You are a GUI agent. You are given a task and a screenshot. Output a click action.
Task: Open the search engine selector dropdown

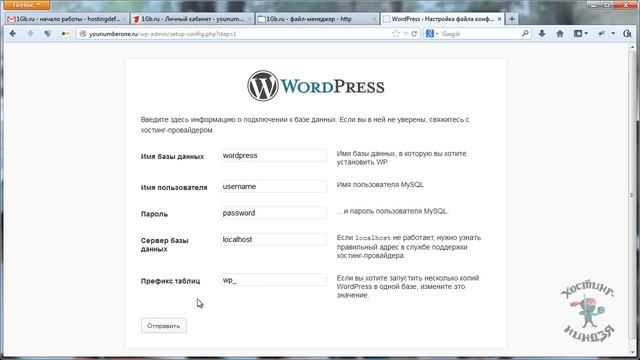(x=431, y=34)
